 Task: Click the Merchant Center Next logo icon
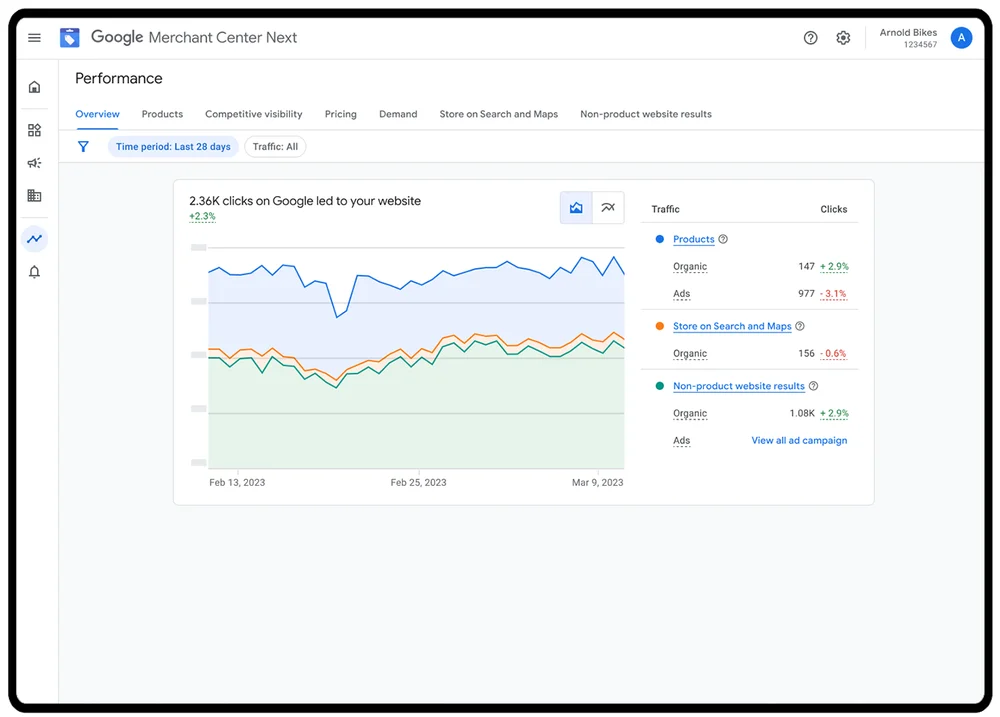[69, 37]
